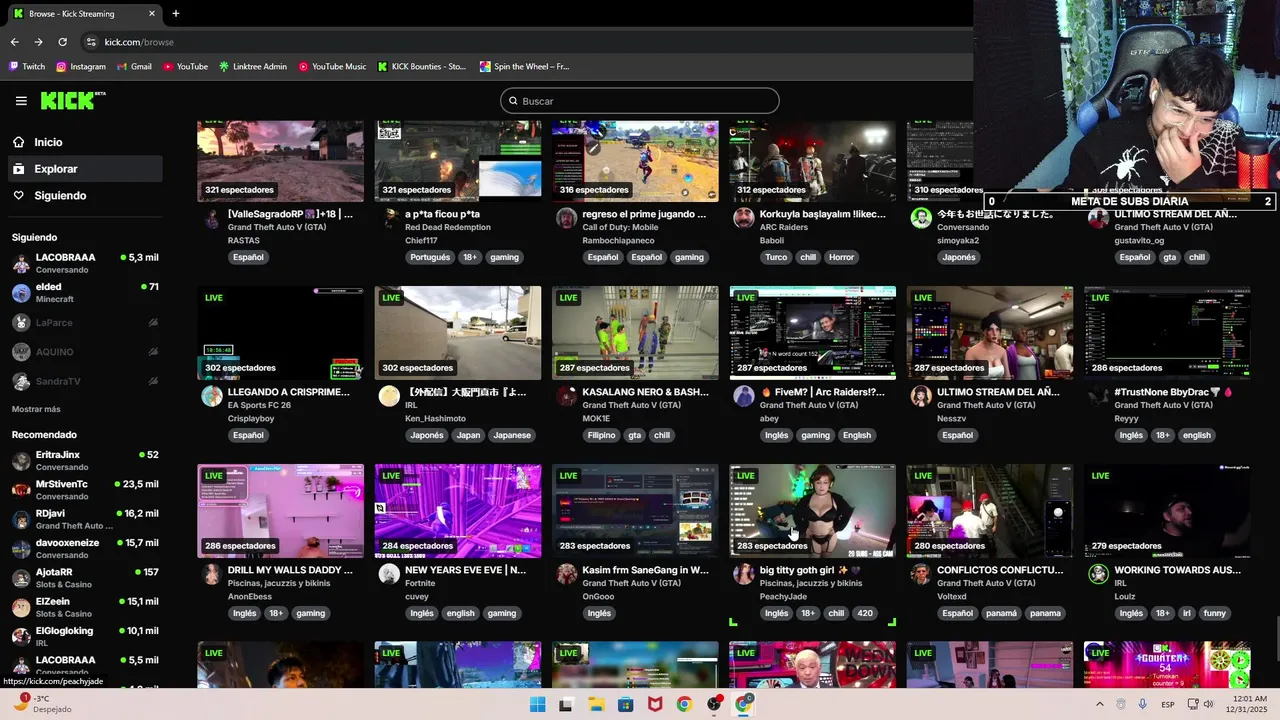The width and height of the screenshot is (1280, 720).
Task: Open LaParce offline channel
Action: 84,323
